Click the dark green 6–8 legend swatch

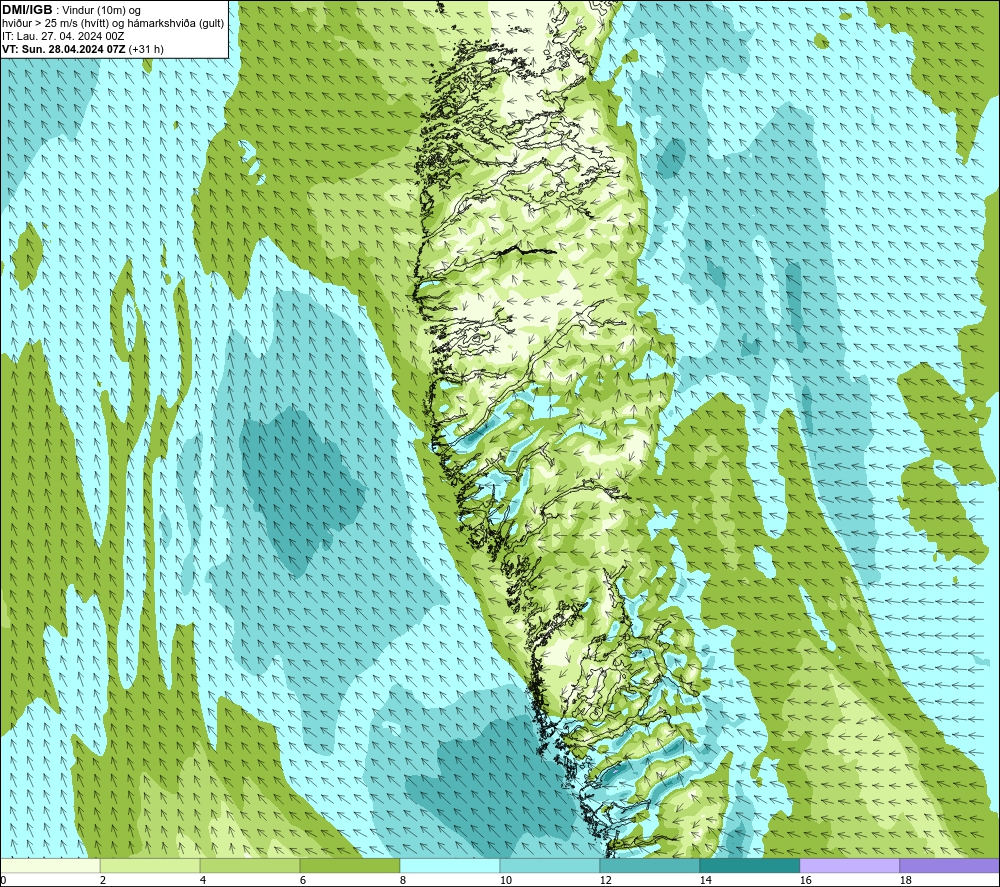(349, 865)
